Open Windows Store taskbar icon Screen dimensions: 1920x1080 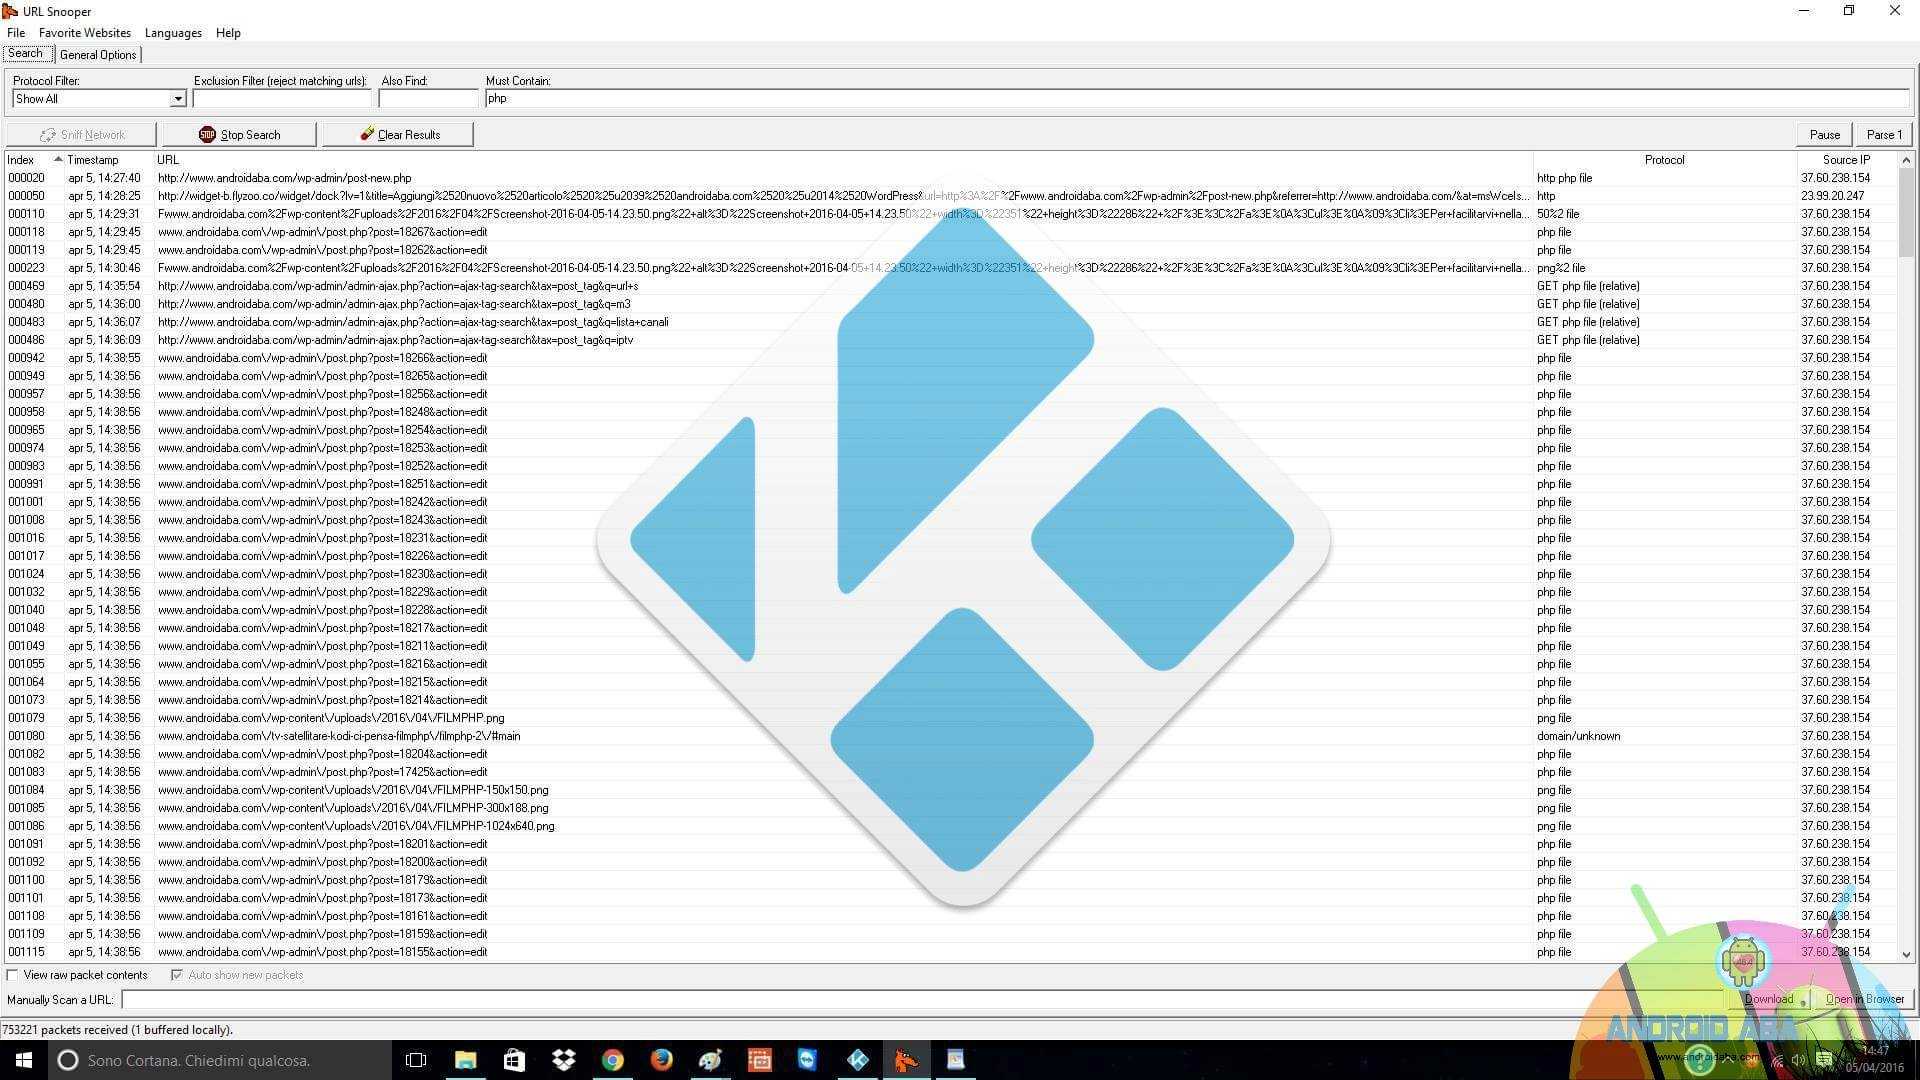coord(515,1060)
